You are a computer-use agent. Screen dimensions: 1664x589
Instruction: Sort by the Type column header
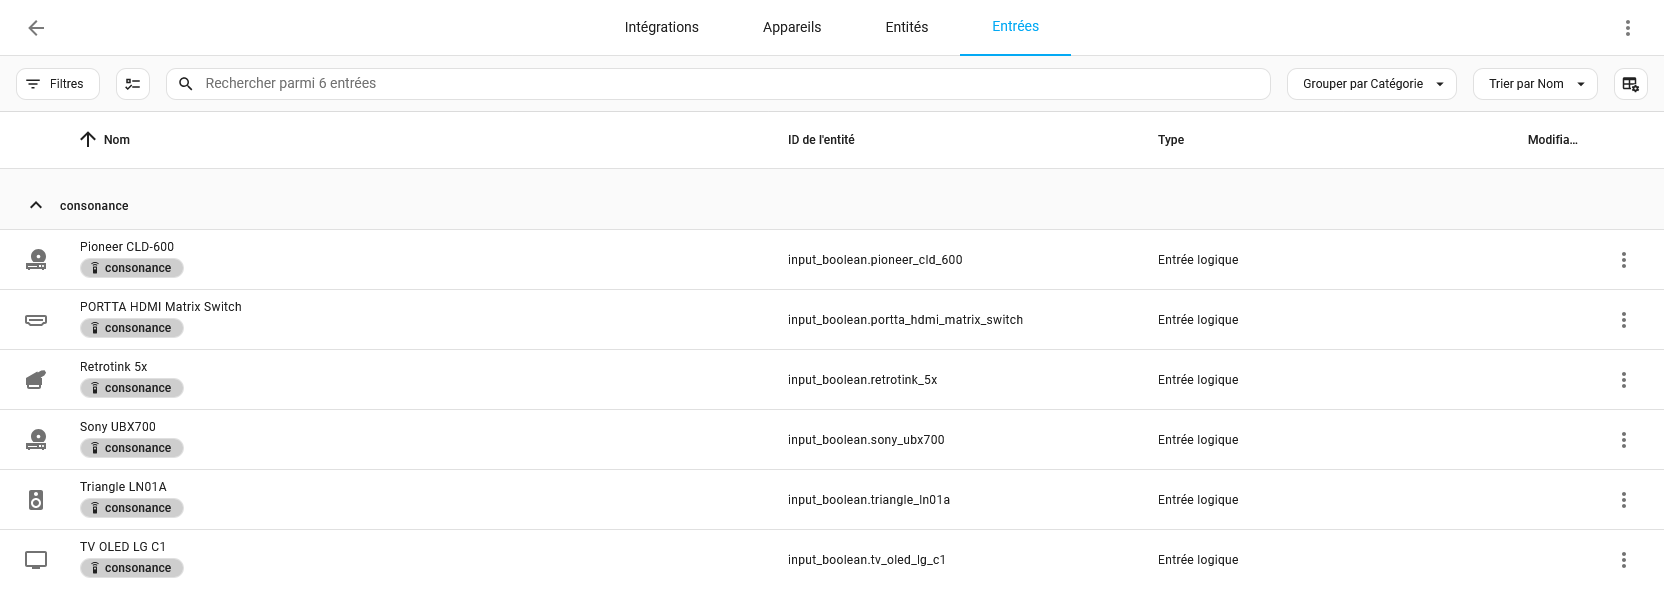(x=1171, y=140)
